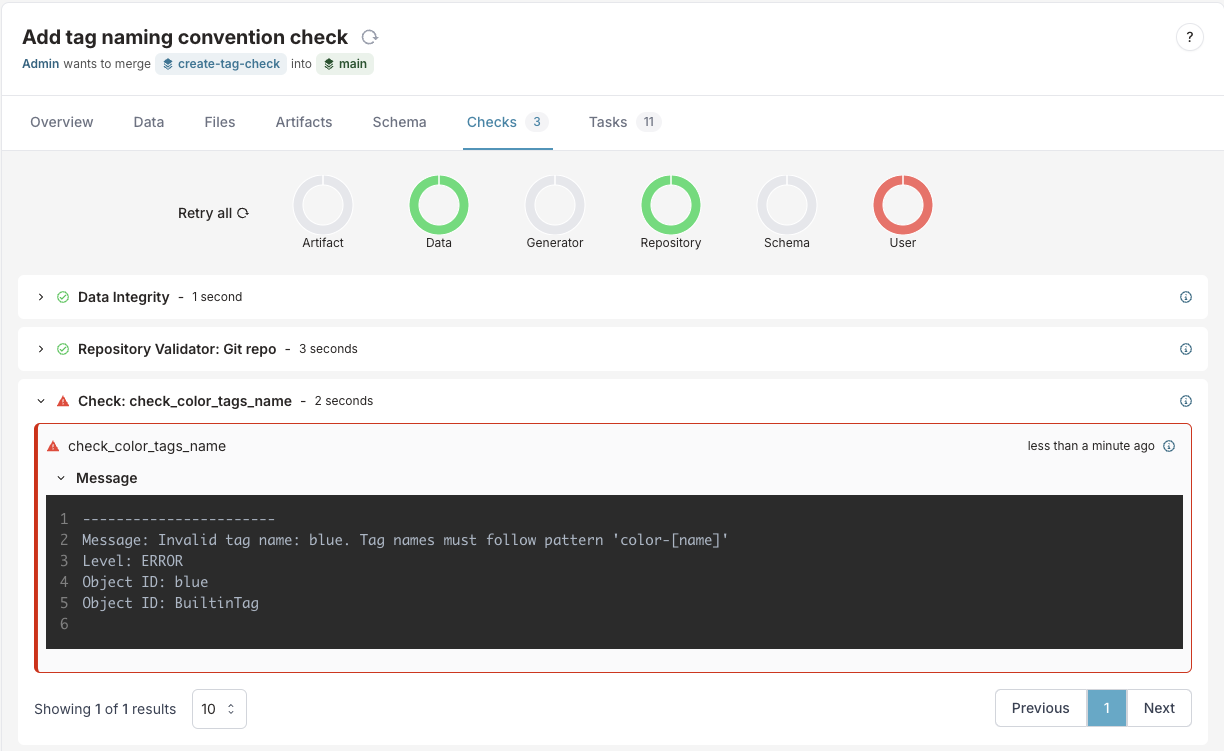The width and height of the screenshot is (1224, 751).
Task: Expand the Repository Validator Git repo check
Action: click(x=40, y=349)
